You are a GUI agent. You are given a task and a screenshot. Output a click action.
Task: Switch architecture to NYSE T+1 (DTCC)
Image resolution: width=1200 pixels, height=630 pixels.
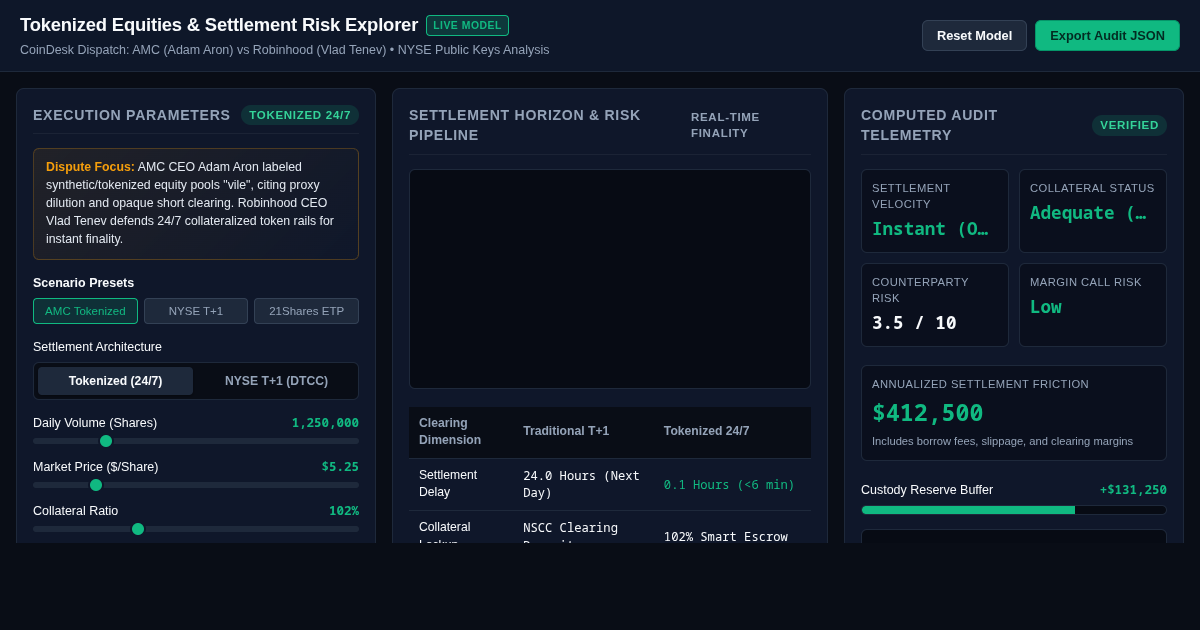click(x=276, y=381)
